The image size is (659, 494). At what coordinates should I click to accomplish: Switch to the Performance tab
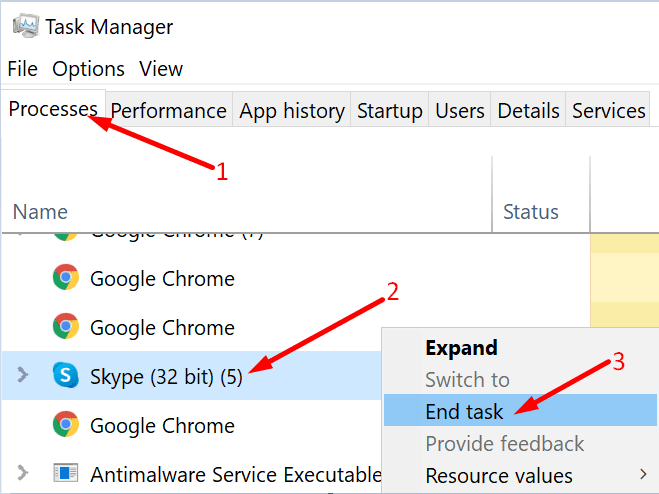click(x=168, y=111)
